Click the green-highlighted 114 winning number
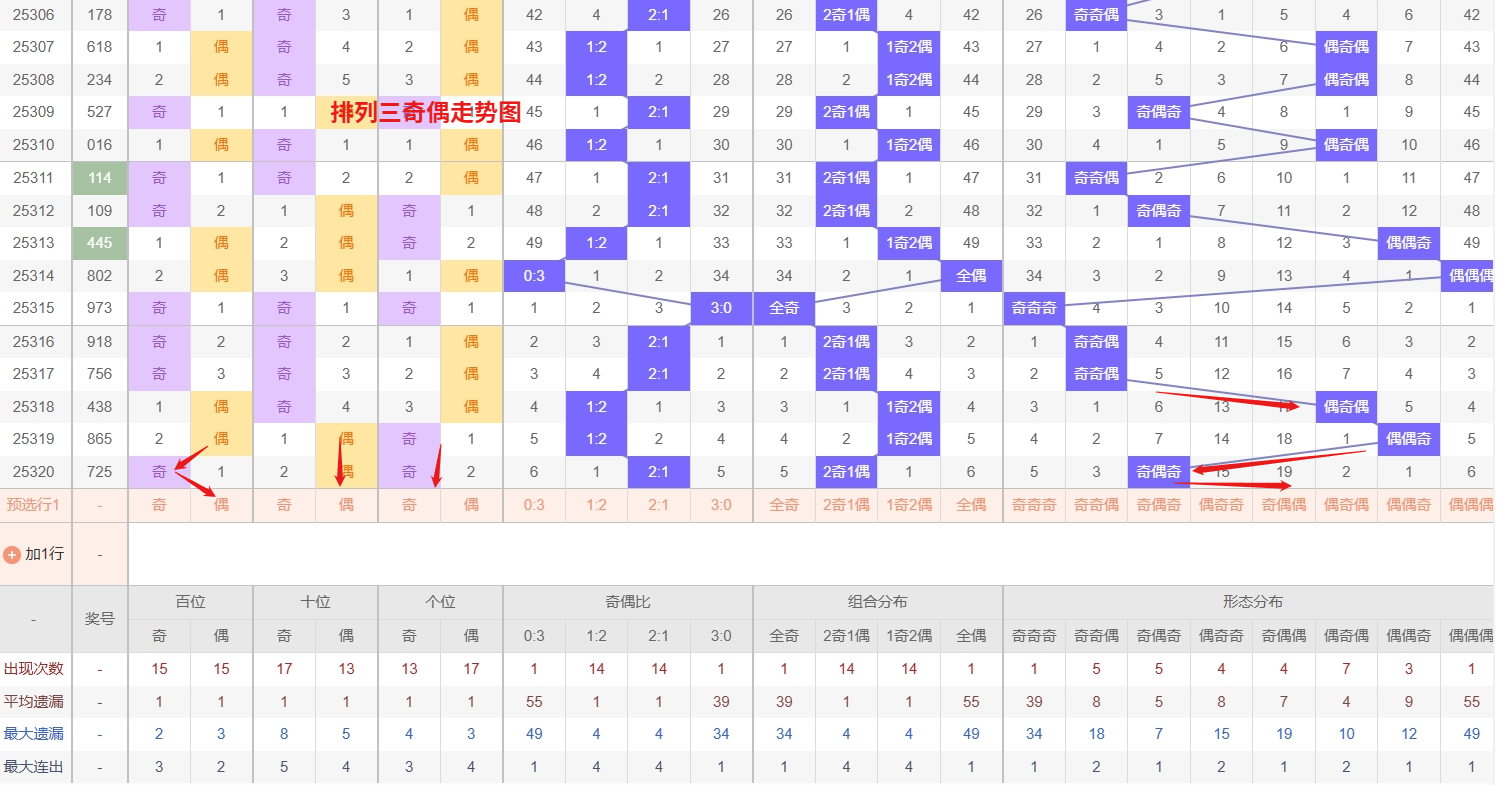The height and width of the screenshot is (785, 1498). point(100,178)
